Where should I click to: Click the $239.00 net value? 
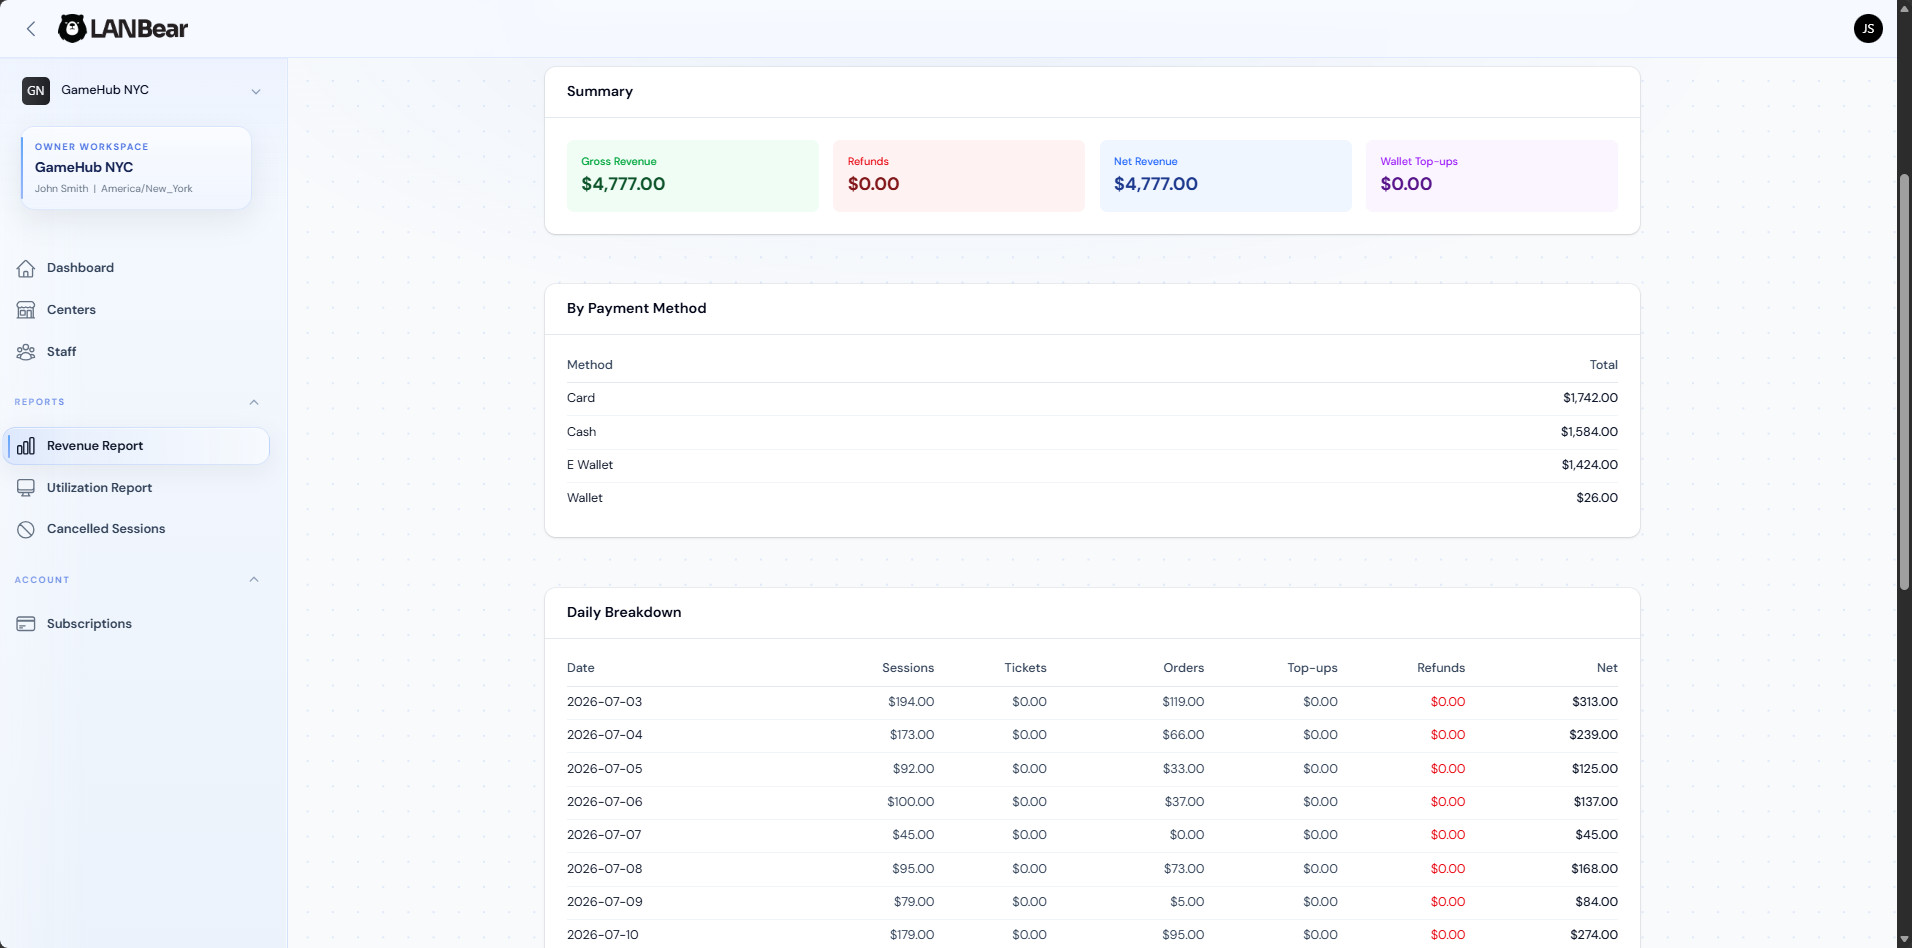click(1593, 735)
